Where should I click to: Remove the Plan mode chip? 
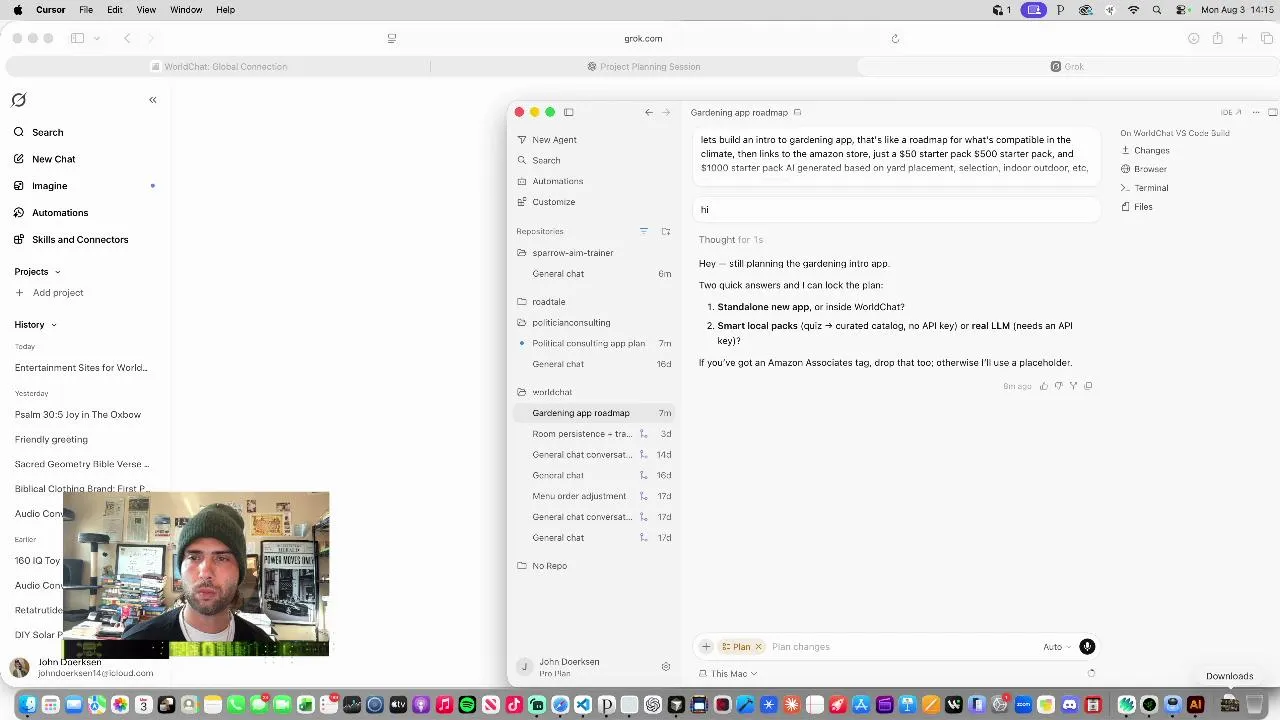(758, 647)
